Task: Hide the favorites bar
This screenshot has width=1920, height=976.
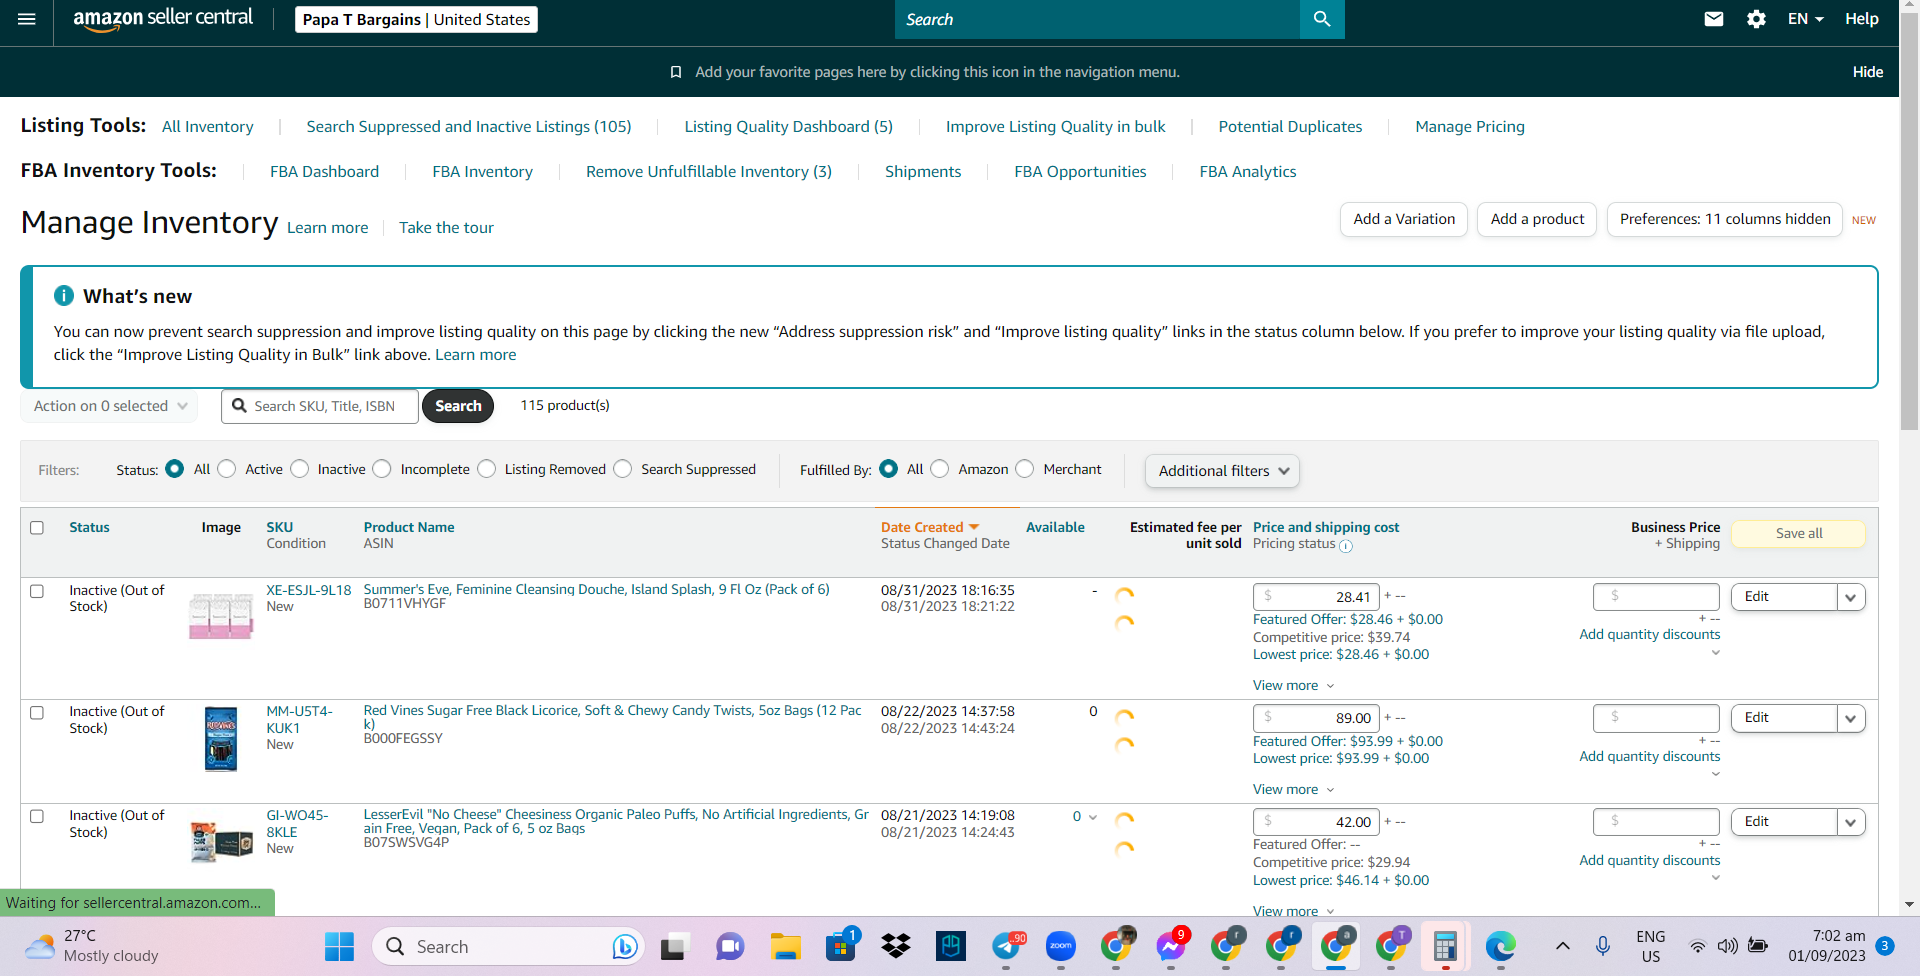Action: pos(1868,72)
